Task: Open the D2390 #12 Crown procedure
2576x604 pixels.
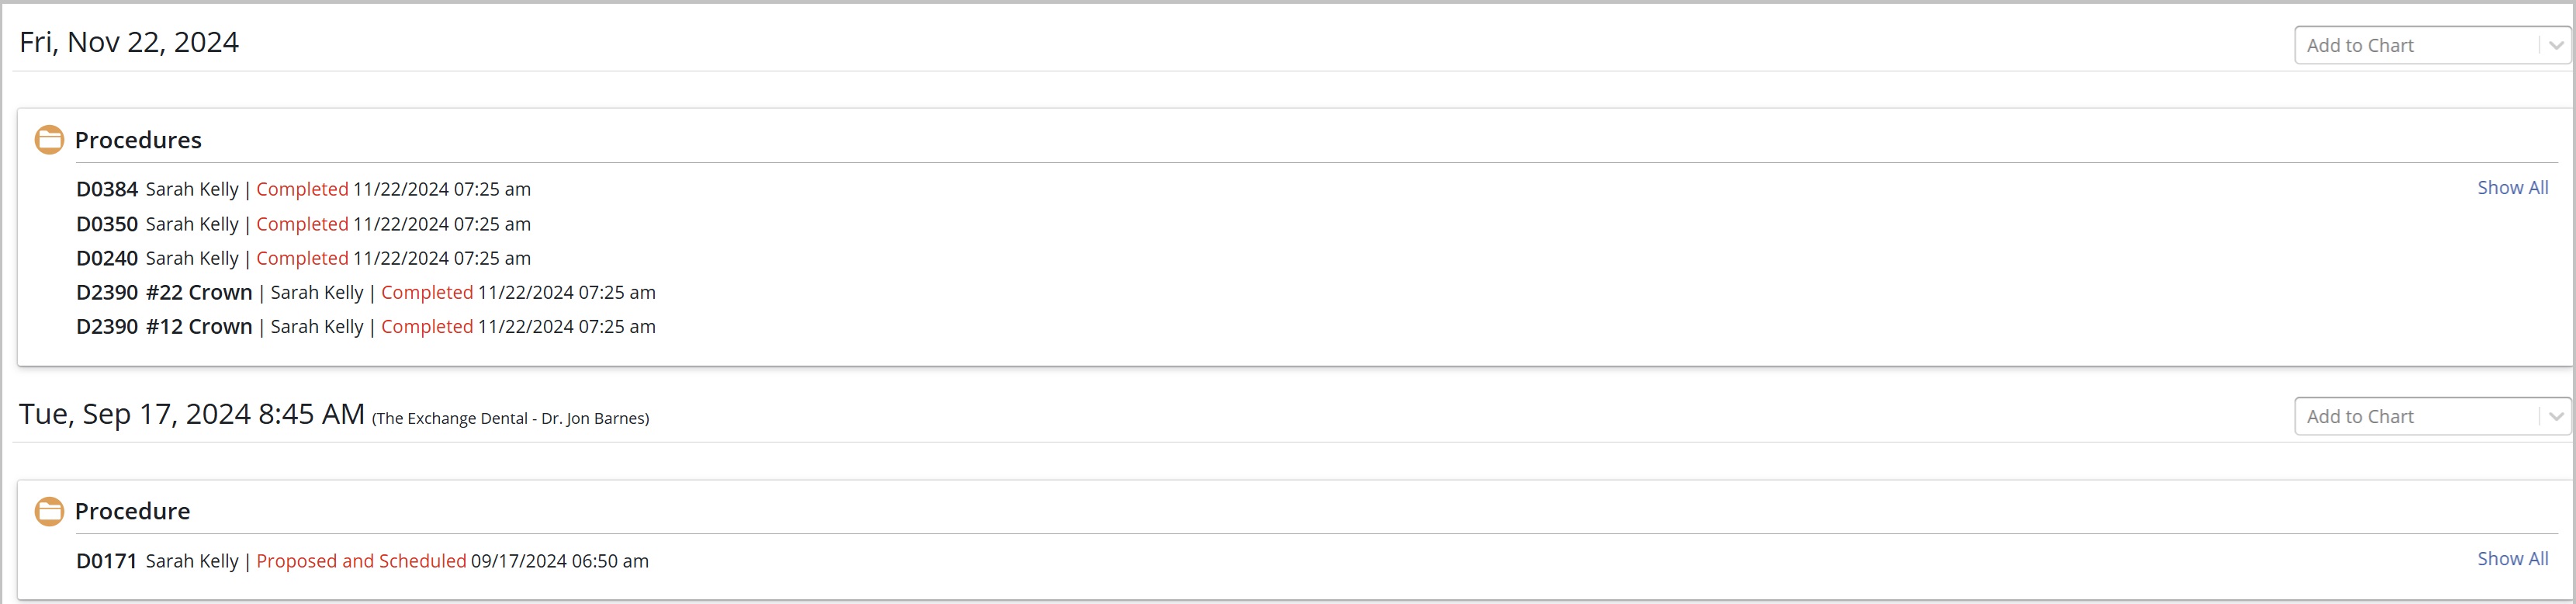Action: 164,326
